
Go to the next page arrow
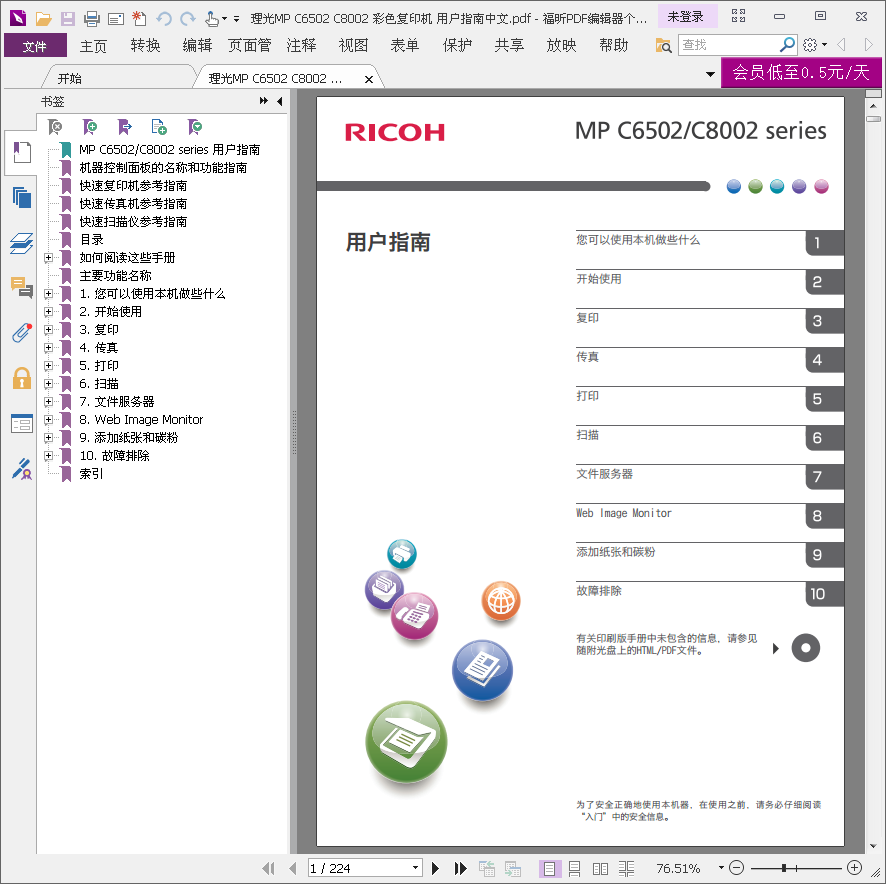click(435, 868)
